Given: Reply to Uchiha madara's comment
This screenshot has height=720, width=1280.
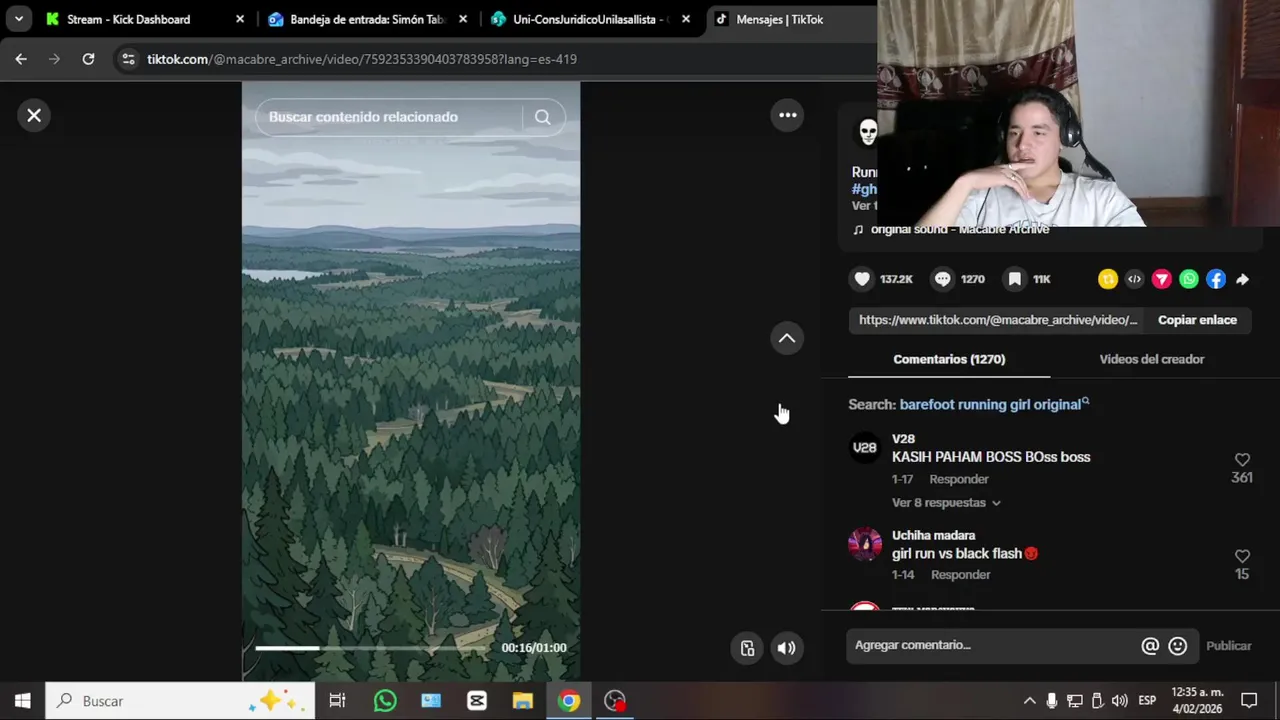Looking at the screenshot, I should click(x=960, y=575).
